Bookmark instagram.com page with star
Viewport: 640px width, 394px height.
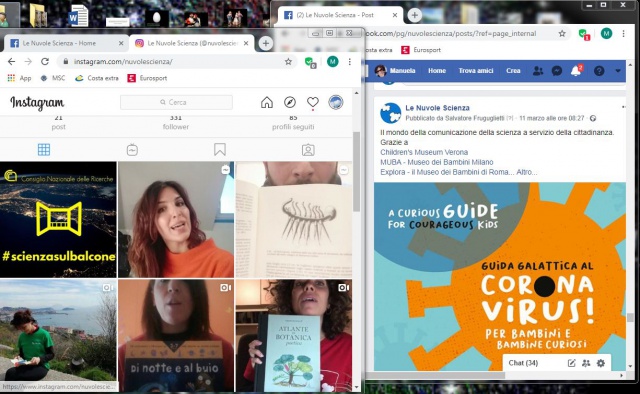click(x=288, y=62)
